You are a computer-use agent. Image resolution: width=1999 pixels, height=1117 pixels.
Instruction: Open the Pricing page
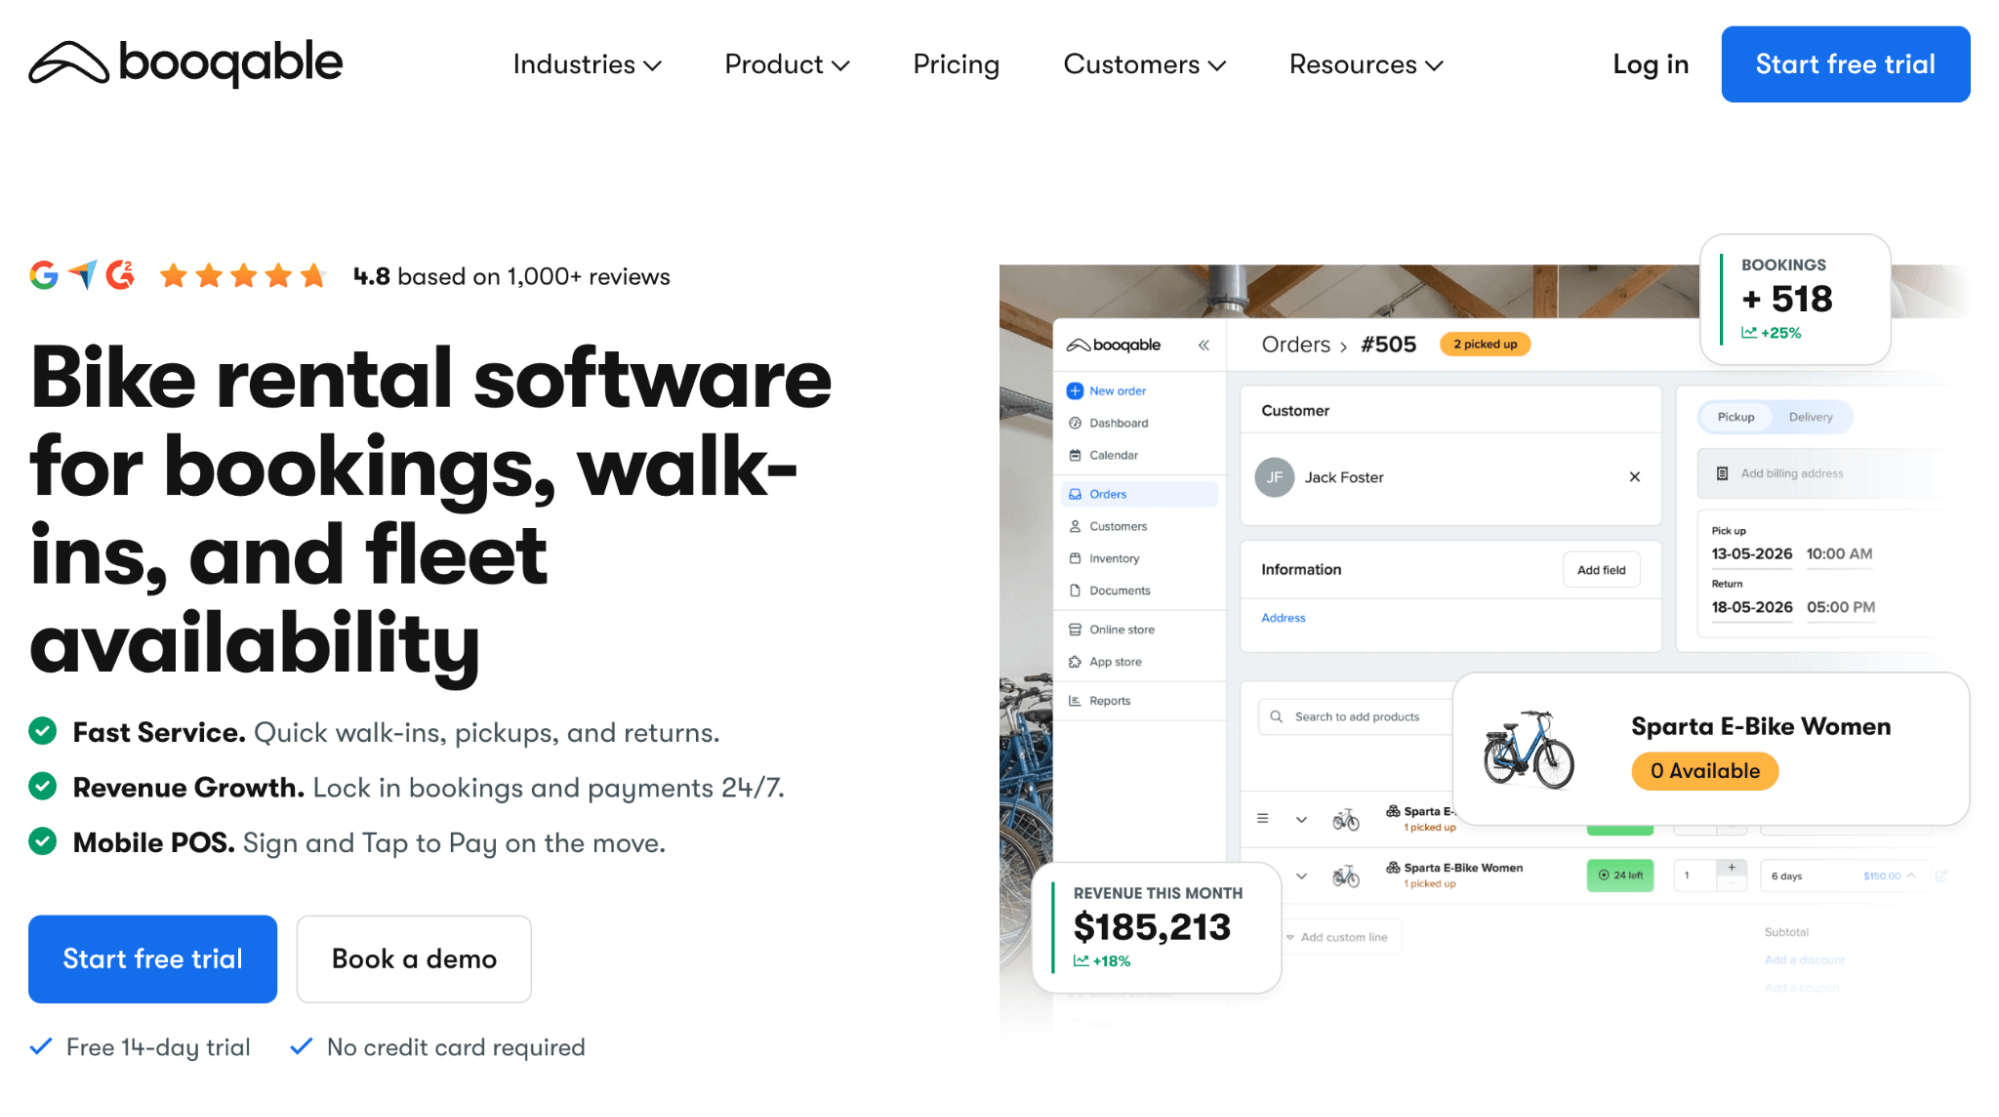(x=956, y=64)
